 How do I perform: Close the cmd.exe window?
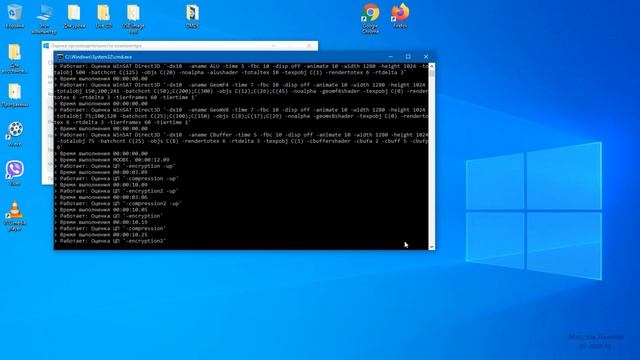[x=426, y=57]
